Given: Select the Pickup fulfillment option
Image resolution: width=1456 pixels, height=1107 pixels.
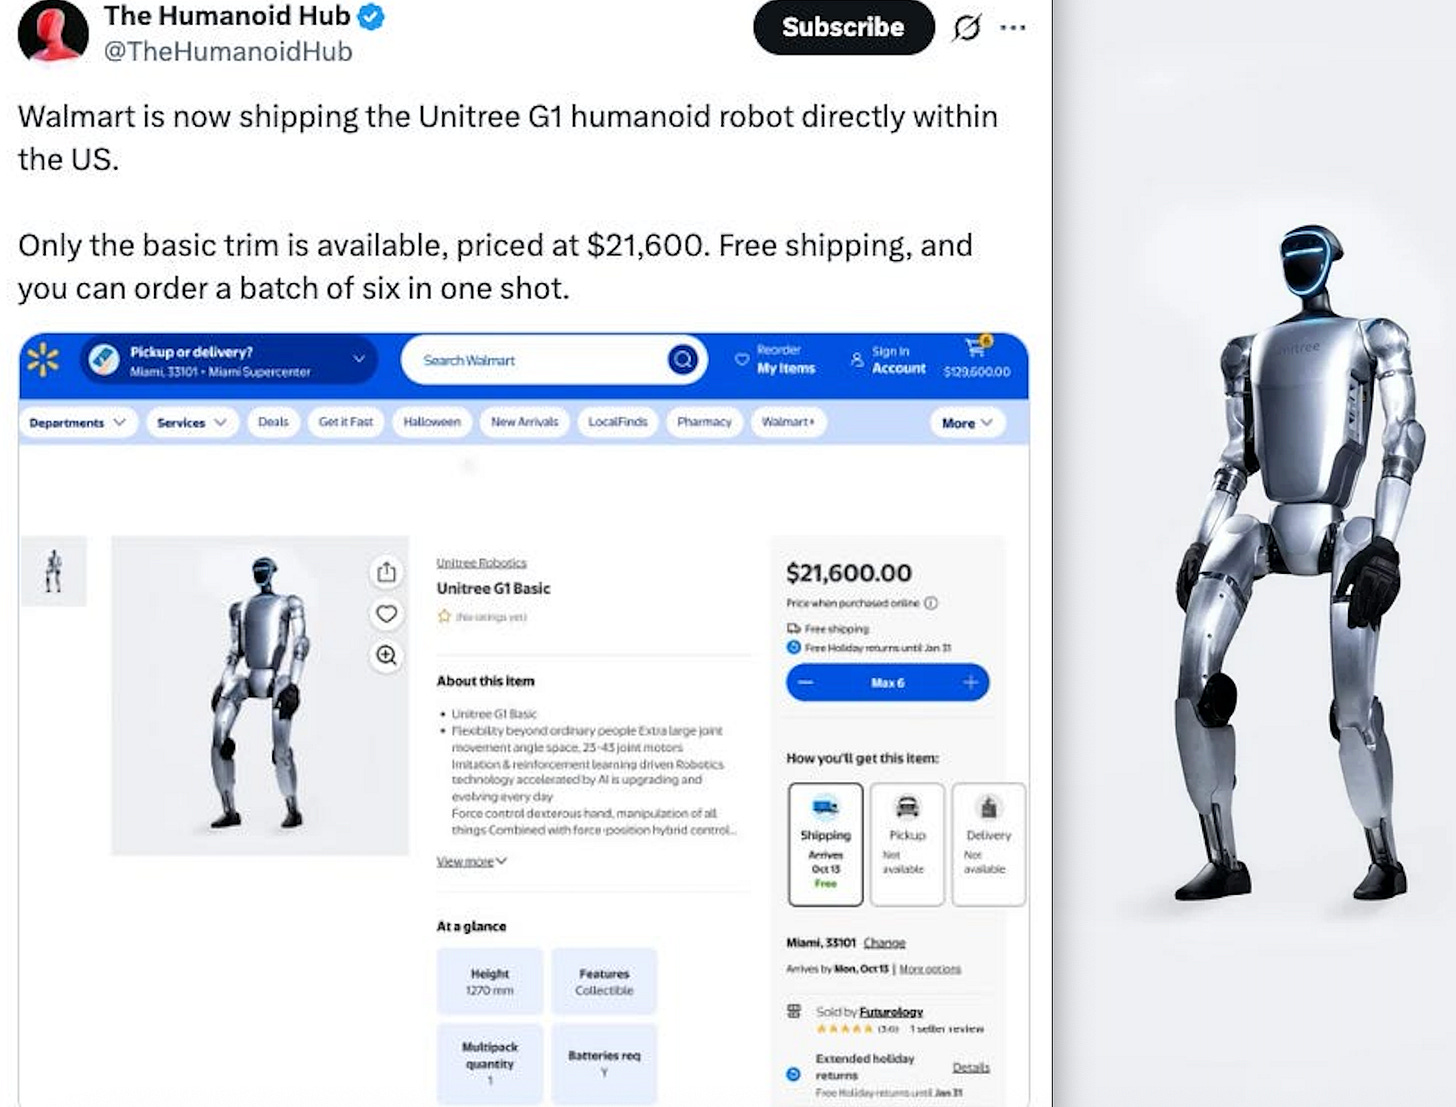Looking at the screenshot, I should (x=907, y=845).
